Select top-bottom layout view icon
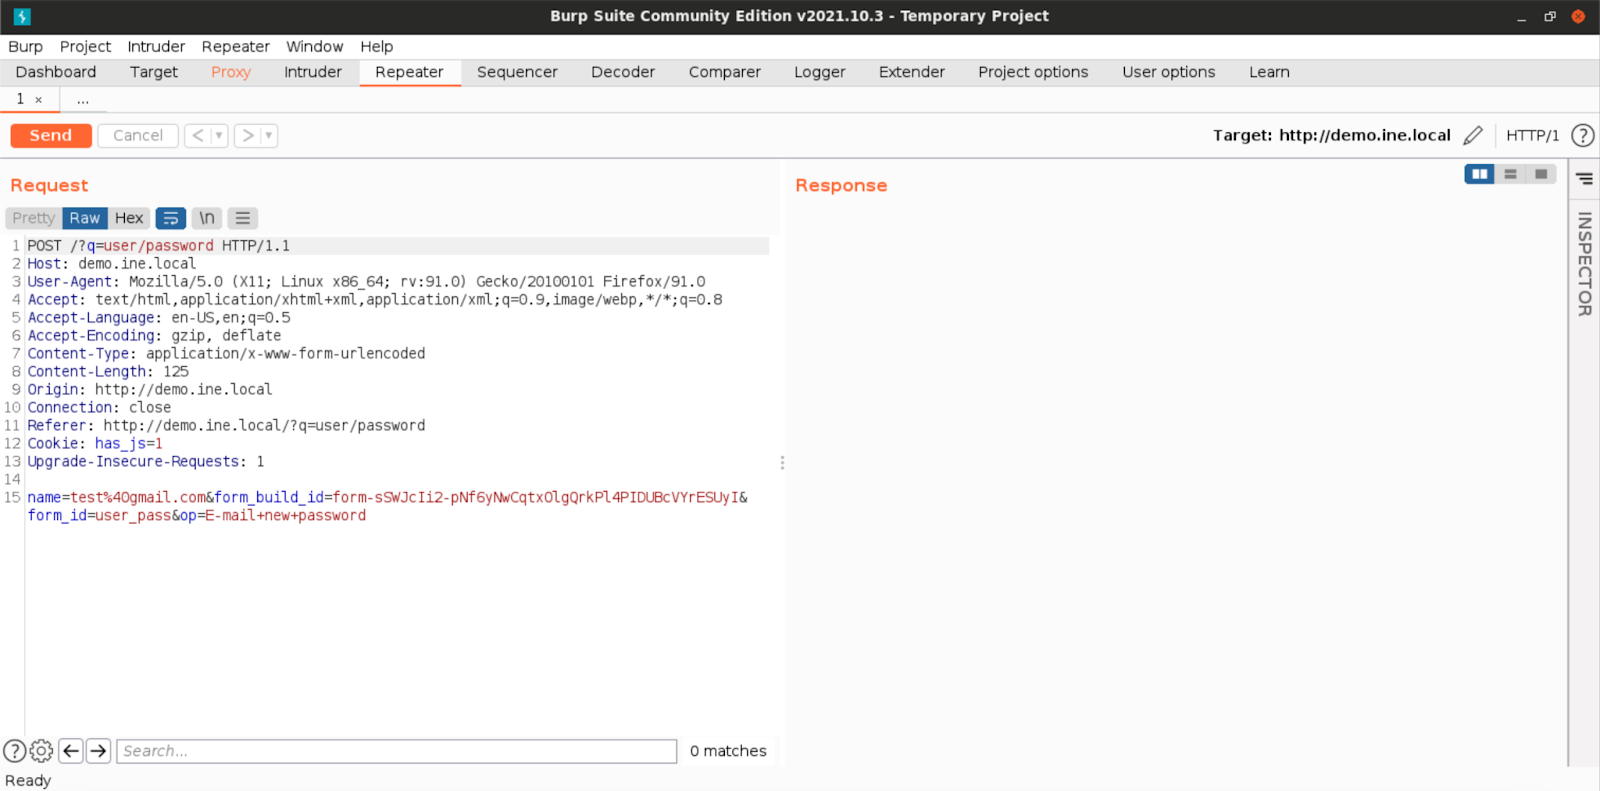This screenshot has height=791, width=1600. (1510, 174)
